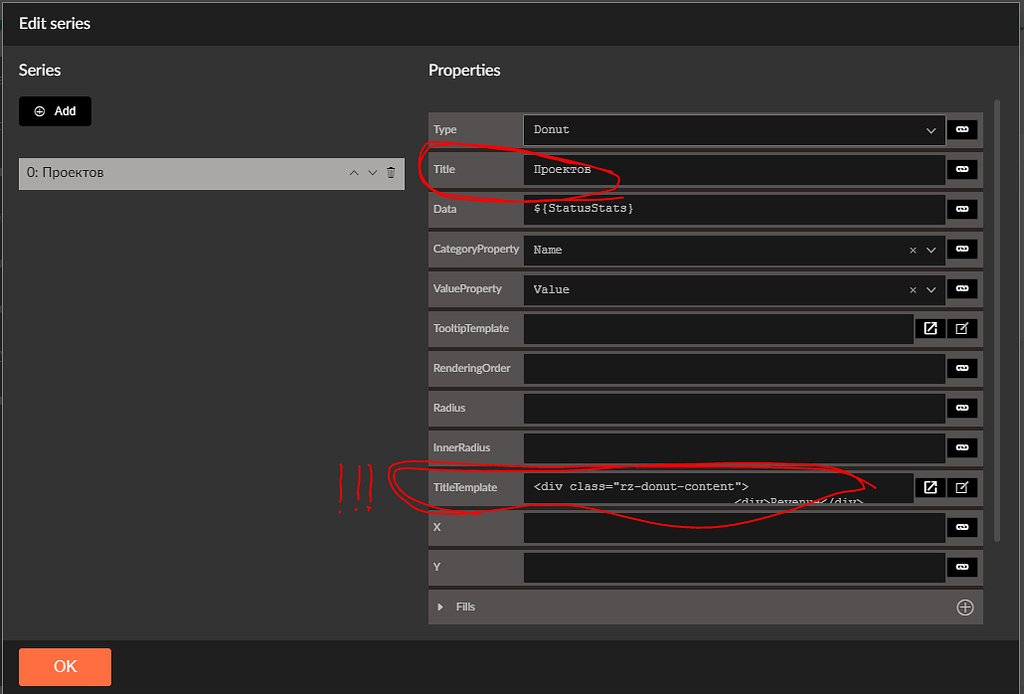Confirm with the OK button
Image resolution: width=1024 pixels, height=694 pixels.
65,667
